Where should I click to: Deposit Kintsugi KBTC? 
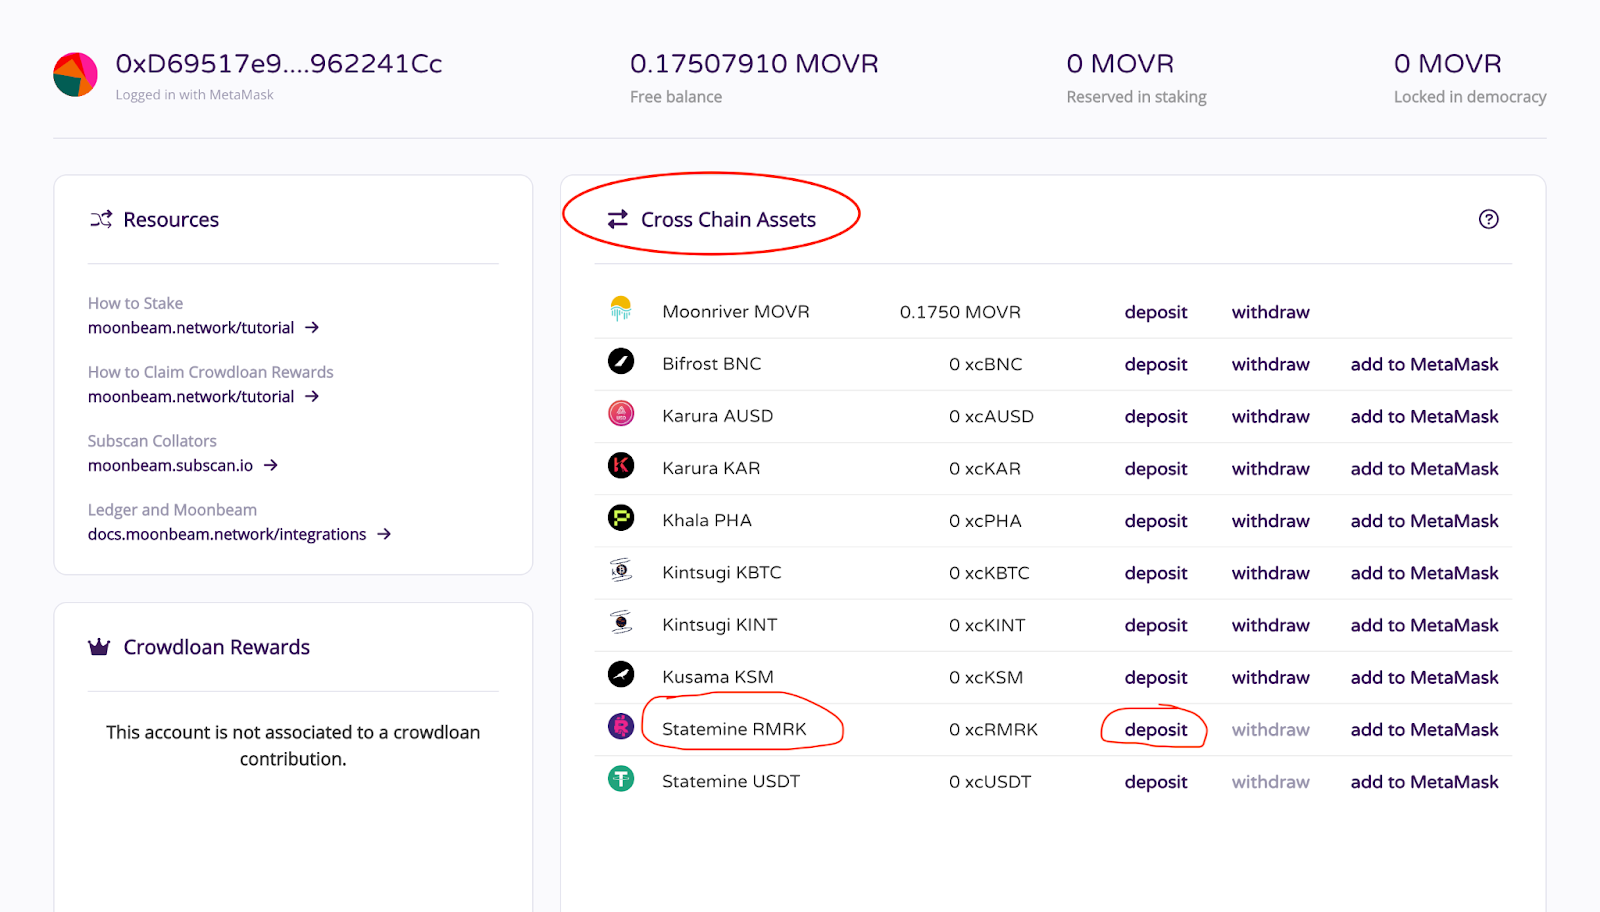pyautogui.click(x=1156, y=573)
